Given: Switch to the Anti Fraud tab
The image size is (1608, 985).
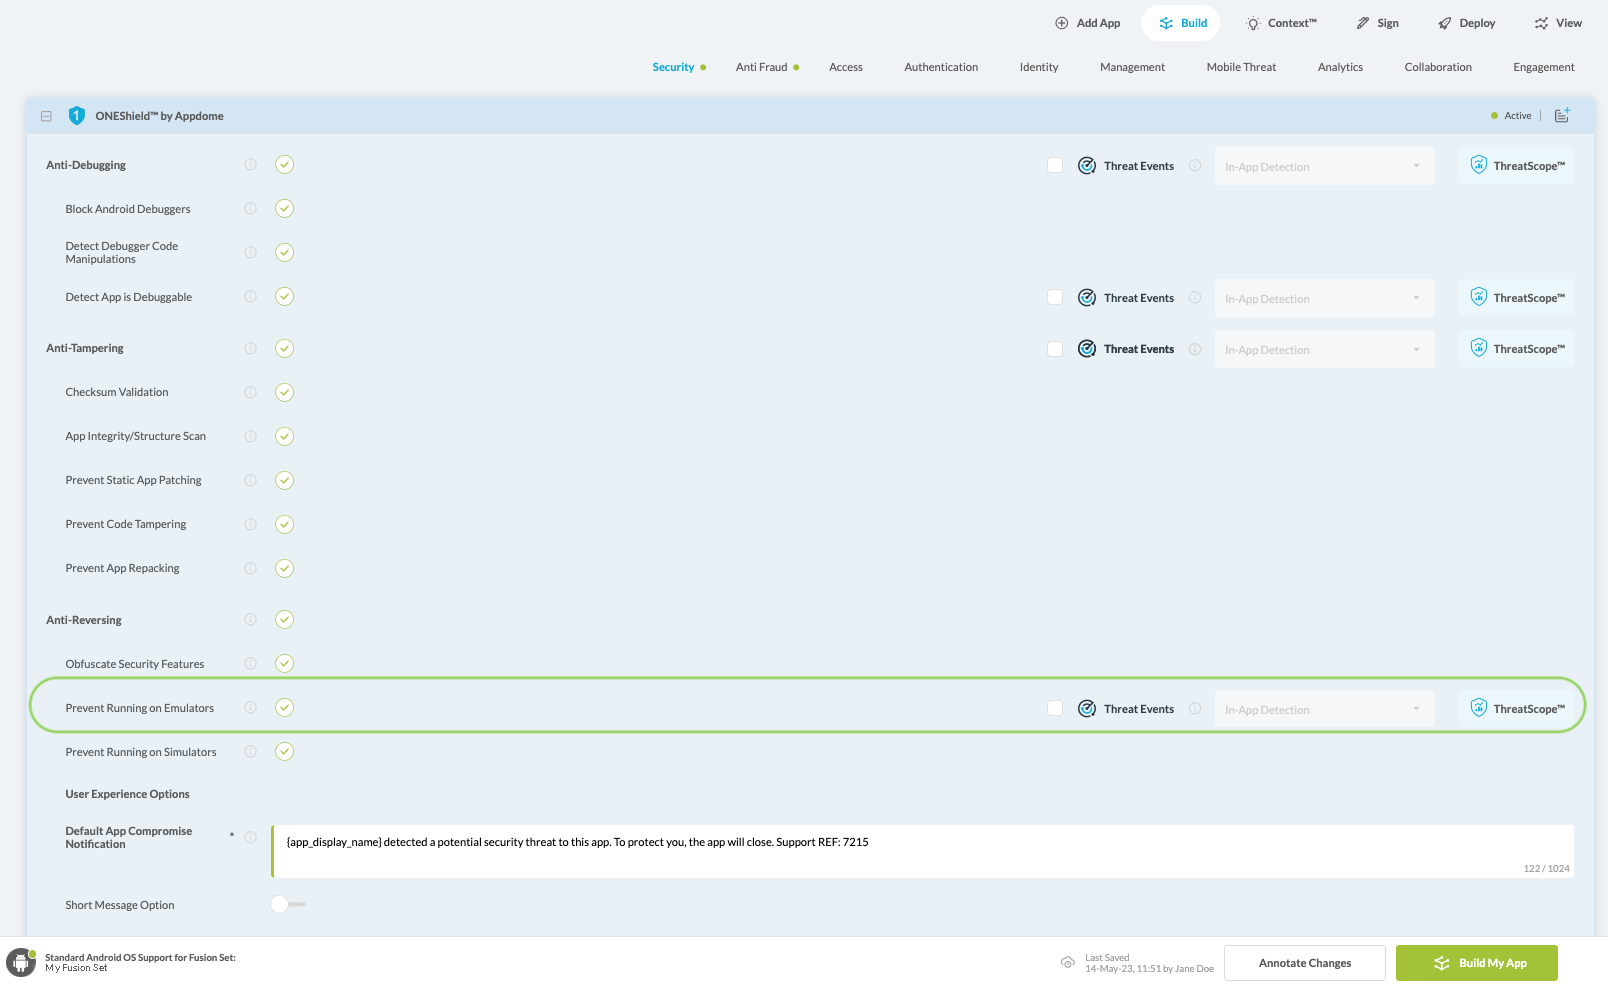Looking at the screenshot, I should (762, 67).
